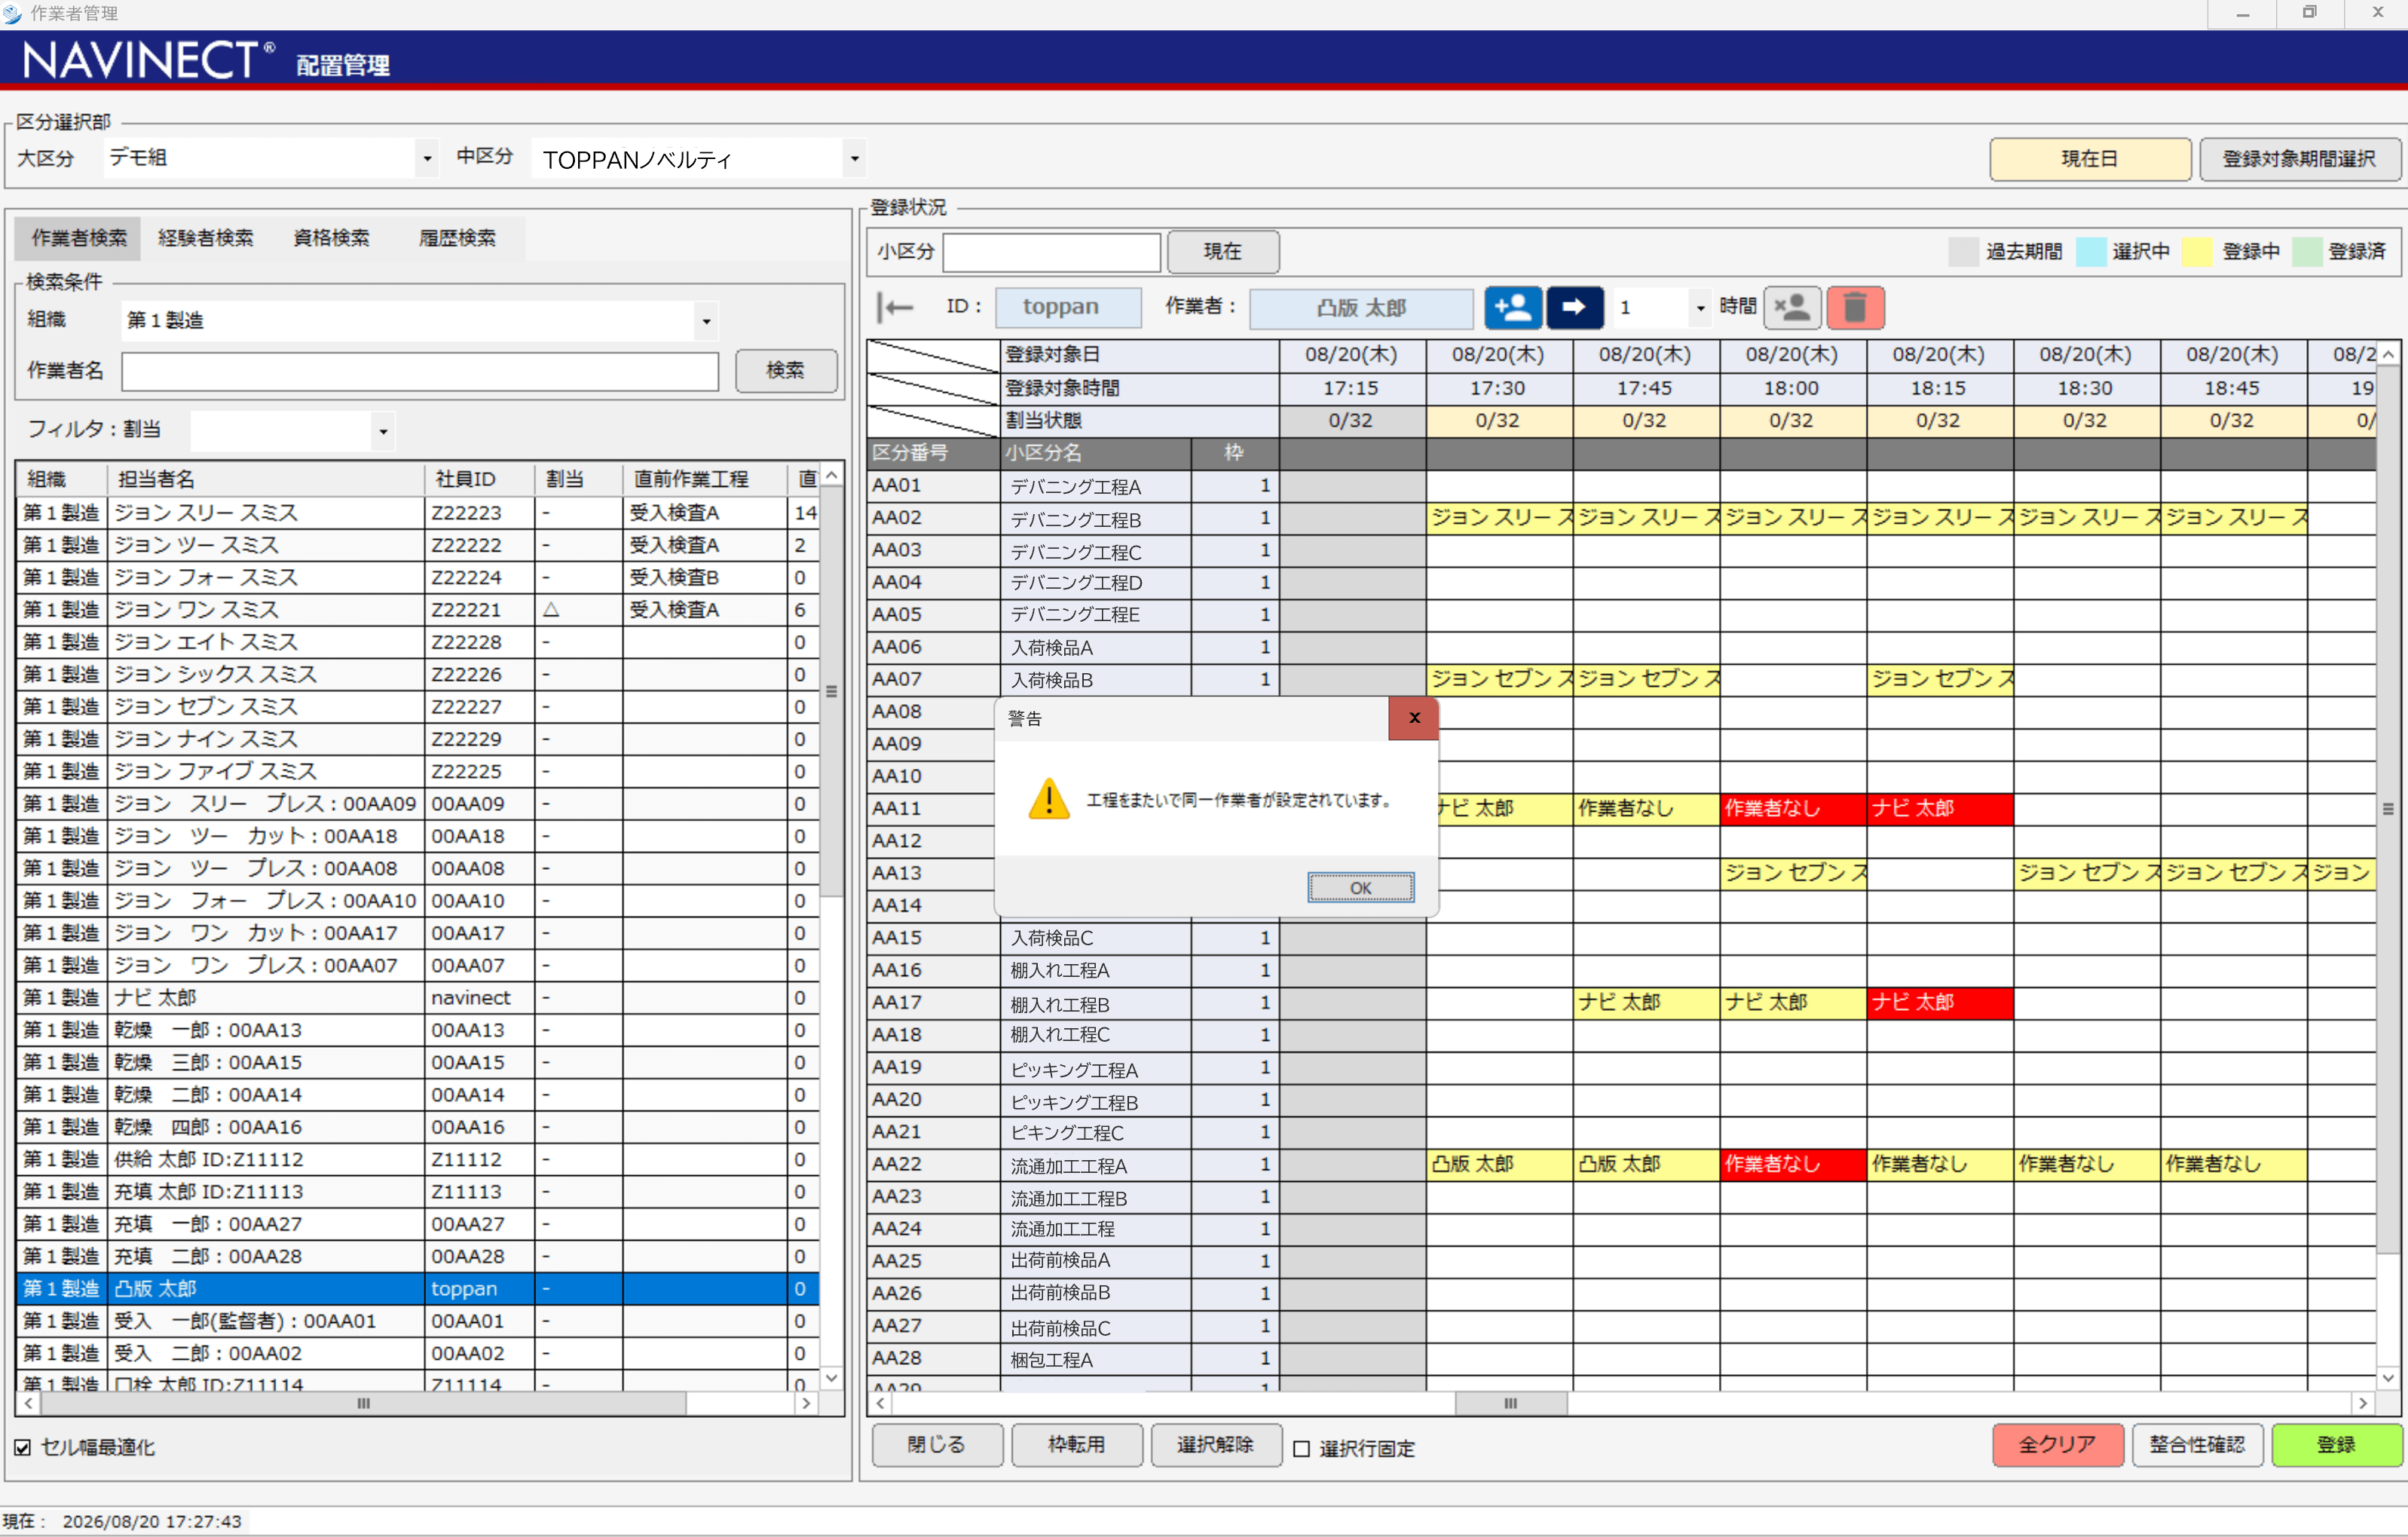The height and width of the screenshot is (1537, 2408).
Task: Click the jump-to-start arrow icon beside ID
Action: 896,307
